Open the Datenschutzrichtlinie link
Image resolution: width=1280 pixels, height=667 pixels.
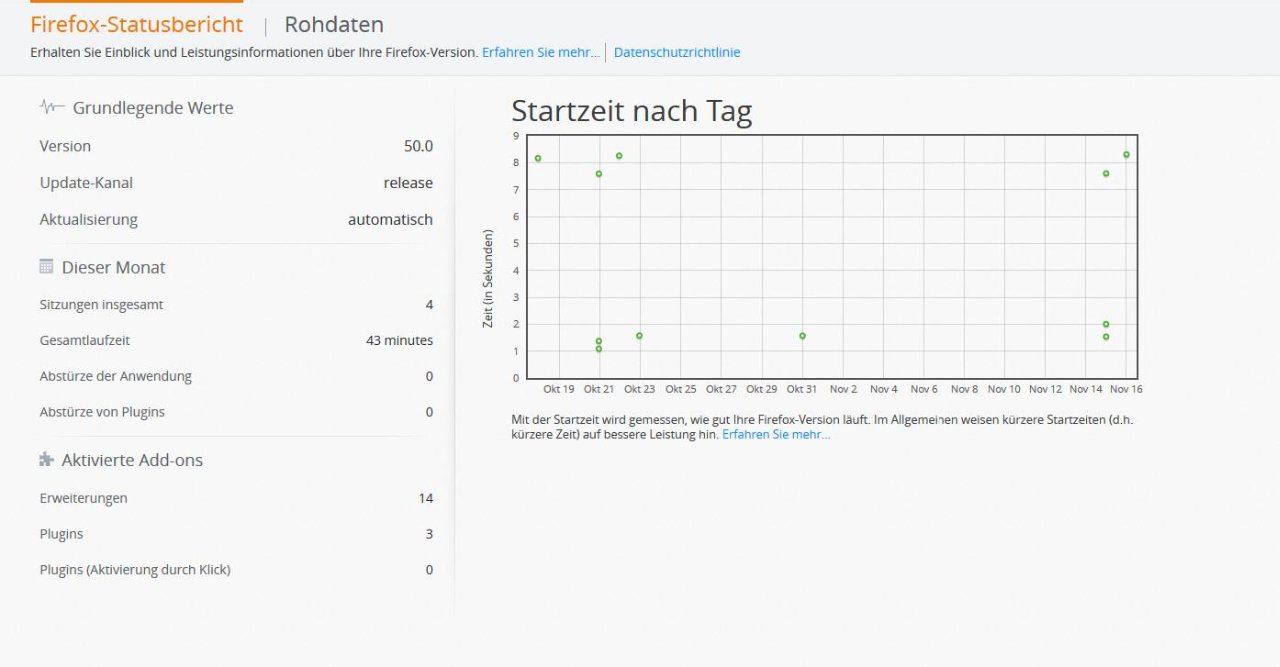click(x=677, y=52)
